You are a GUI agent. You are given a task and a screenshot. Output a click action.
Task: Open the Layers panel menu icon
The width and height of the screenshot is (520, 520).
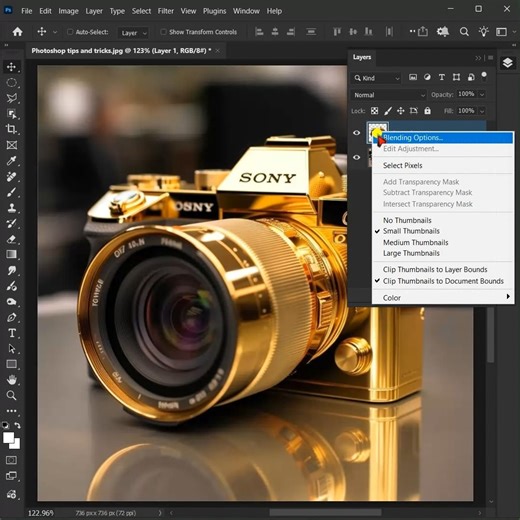click(490, 58)
